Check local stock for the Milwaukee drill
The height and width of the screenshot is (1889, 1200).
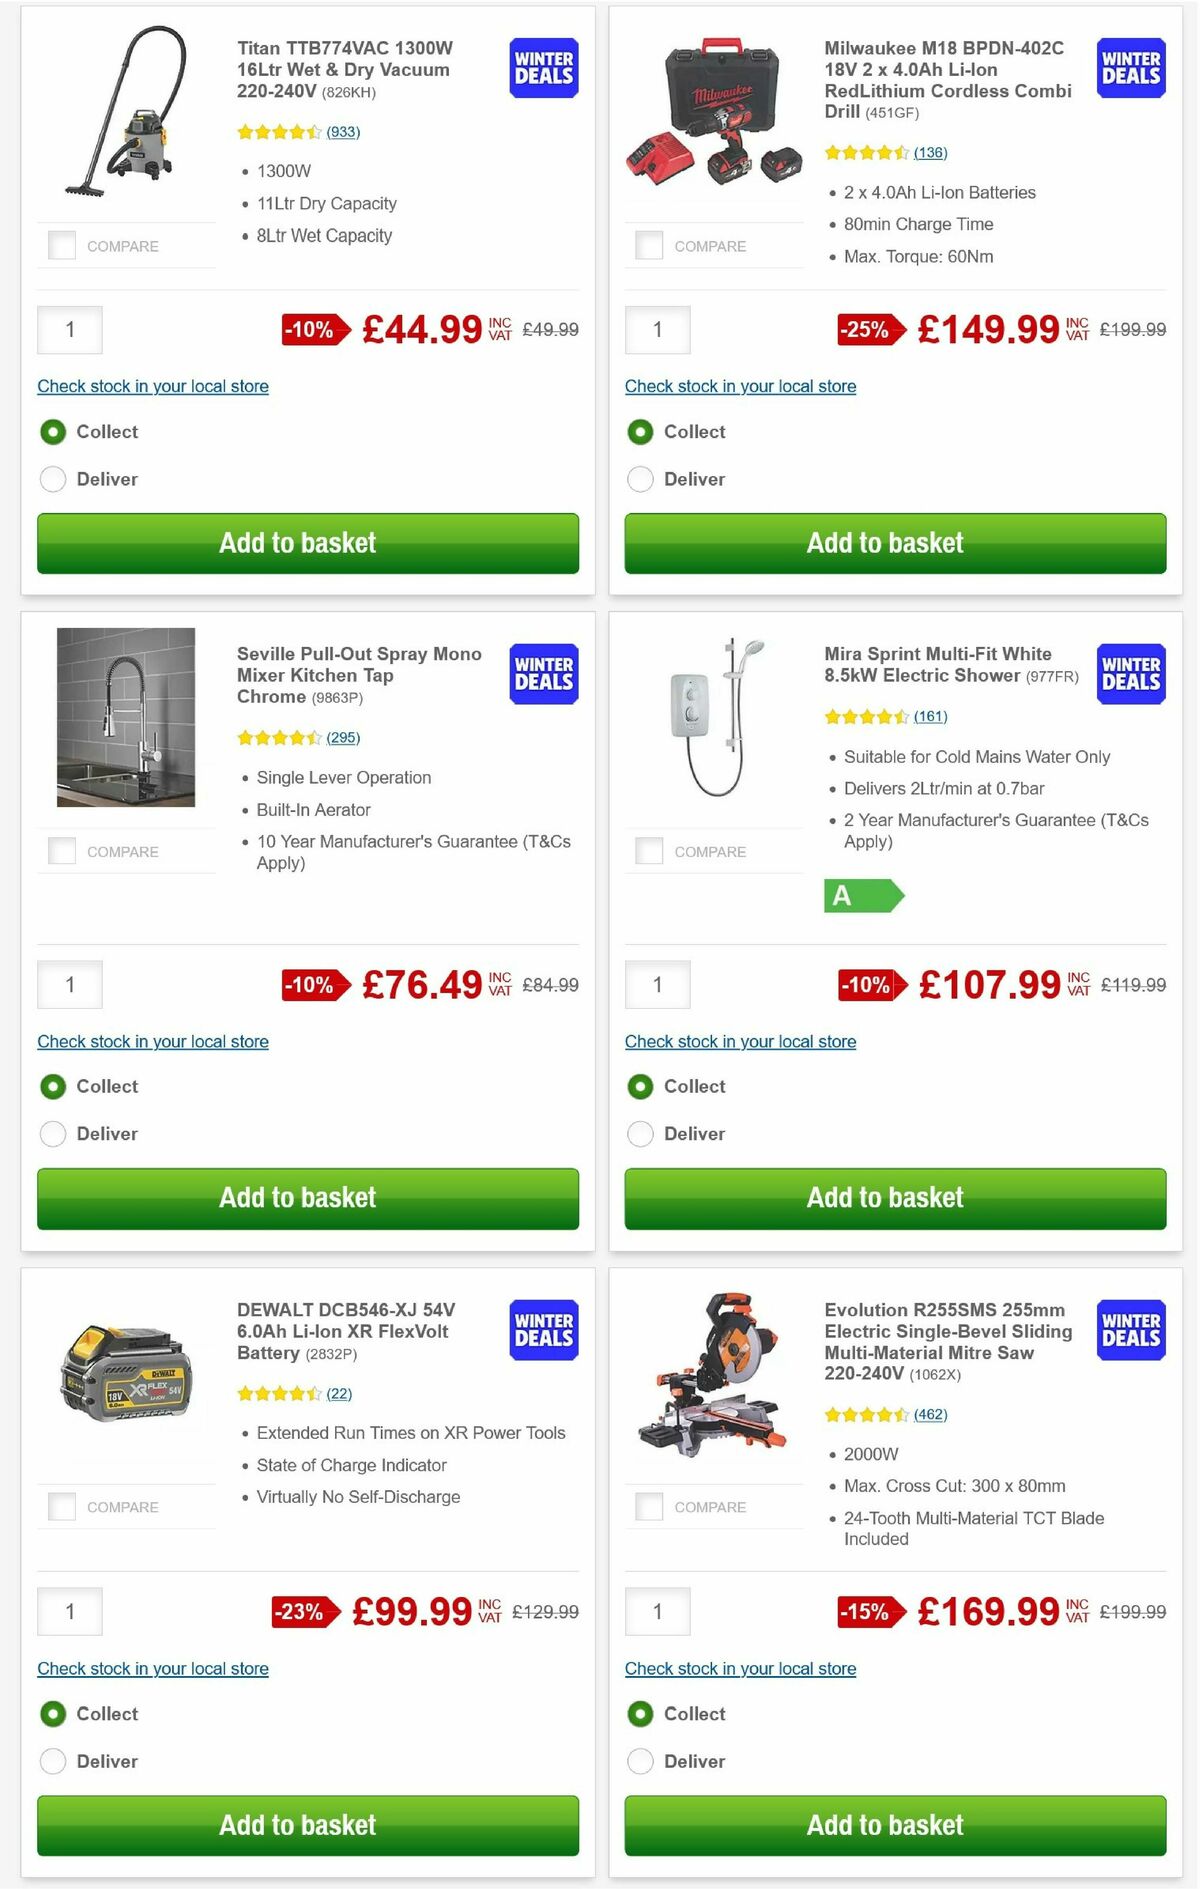click(740, 386)
